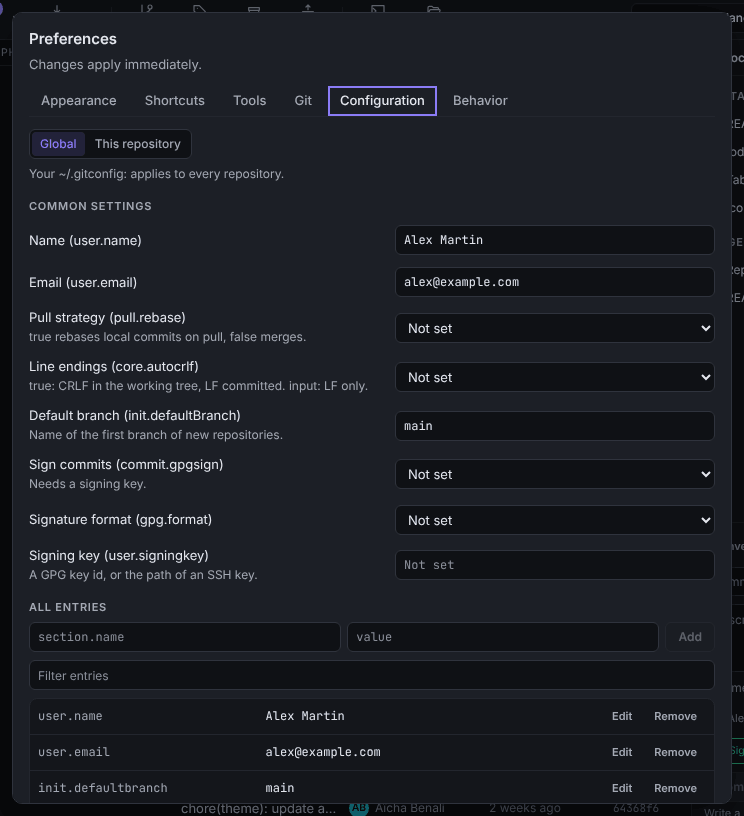Click the Signing key input field

coord(555,565)
